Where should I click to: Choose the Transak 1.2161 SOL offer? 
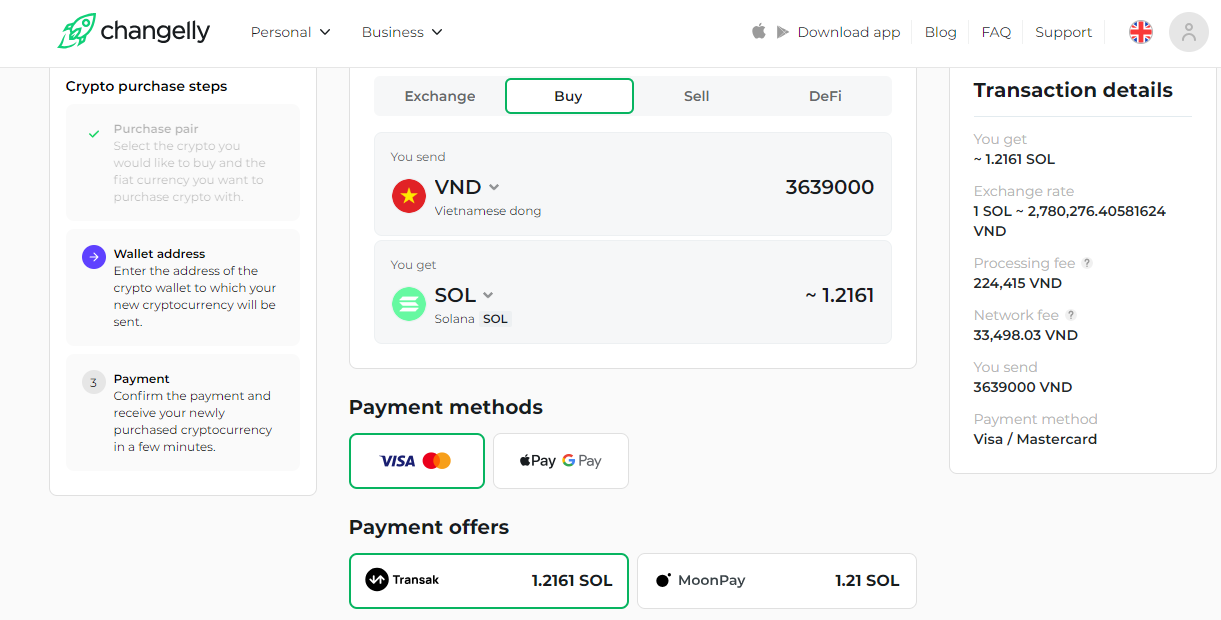pyautogui.click(x=488, y=581)
